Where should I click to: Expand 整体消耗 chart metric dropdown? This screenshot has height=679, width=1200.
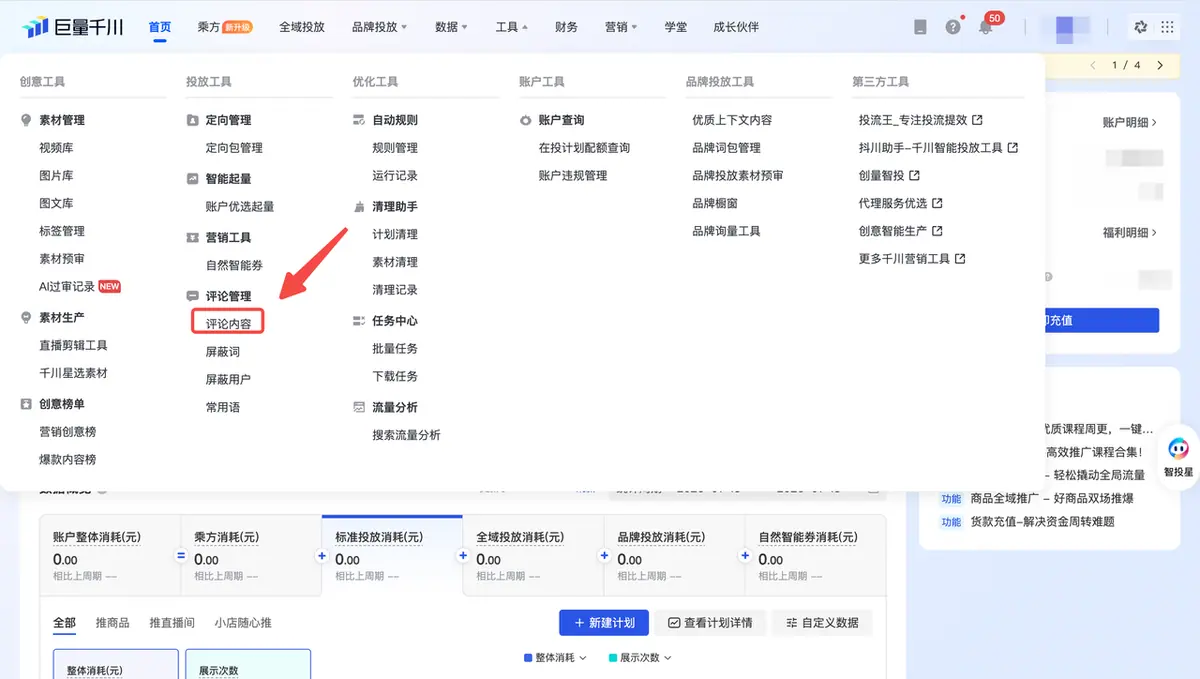[x=555, y=658]
